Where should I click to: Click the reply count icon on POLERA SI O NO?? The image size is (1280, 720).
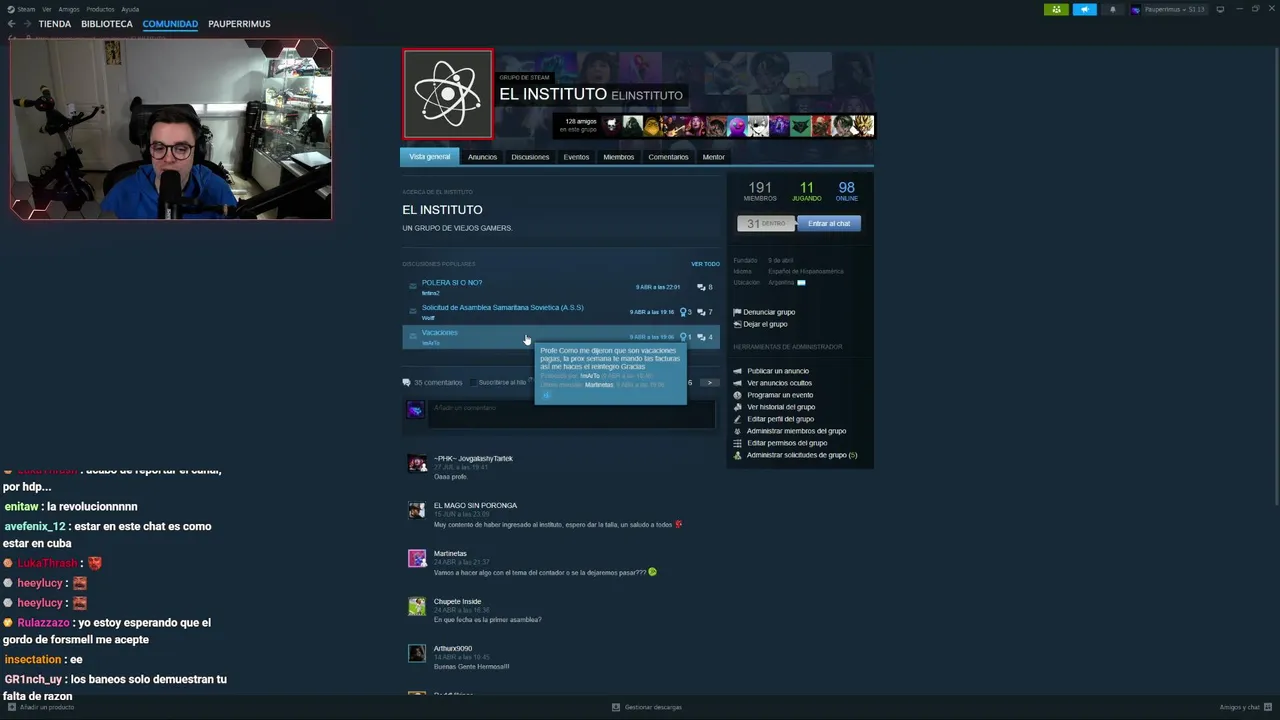pyautogui.click(x=701, y=287)
